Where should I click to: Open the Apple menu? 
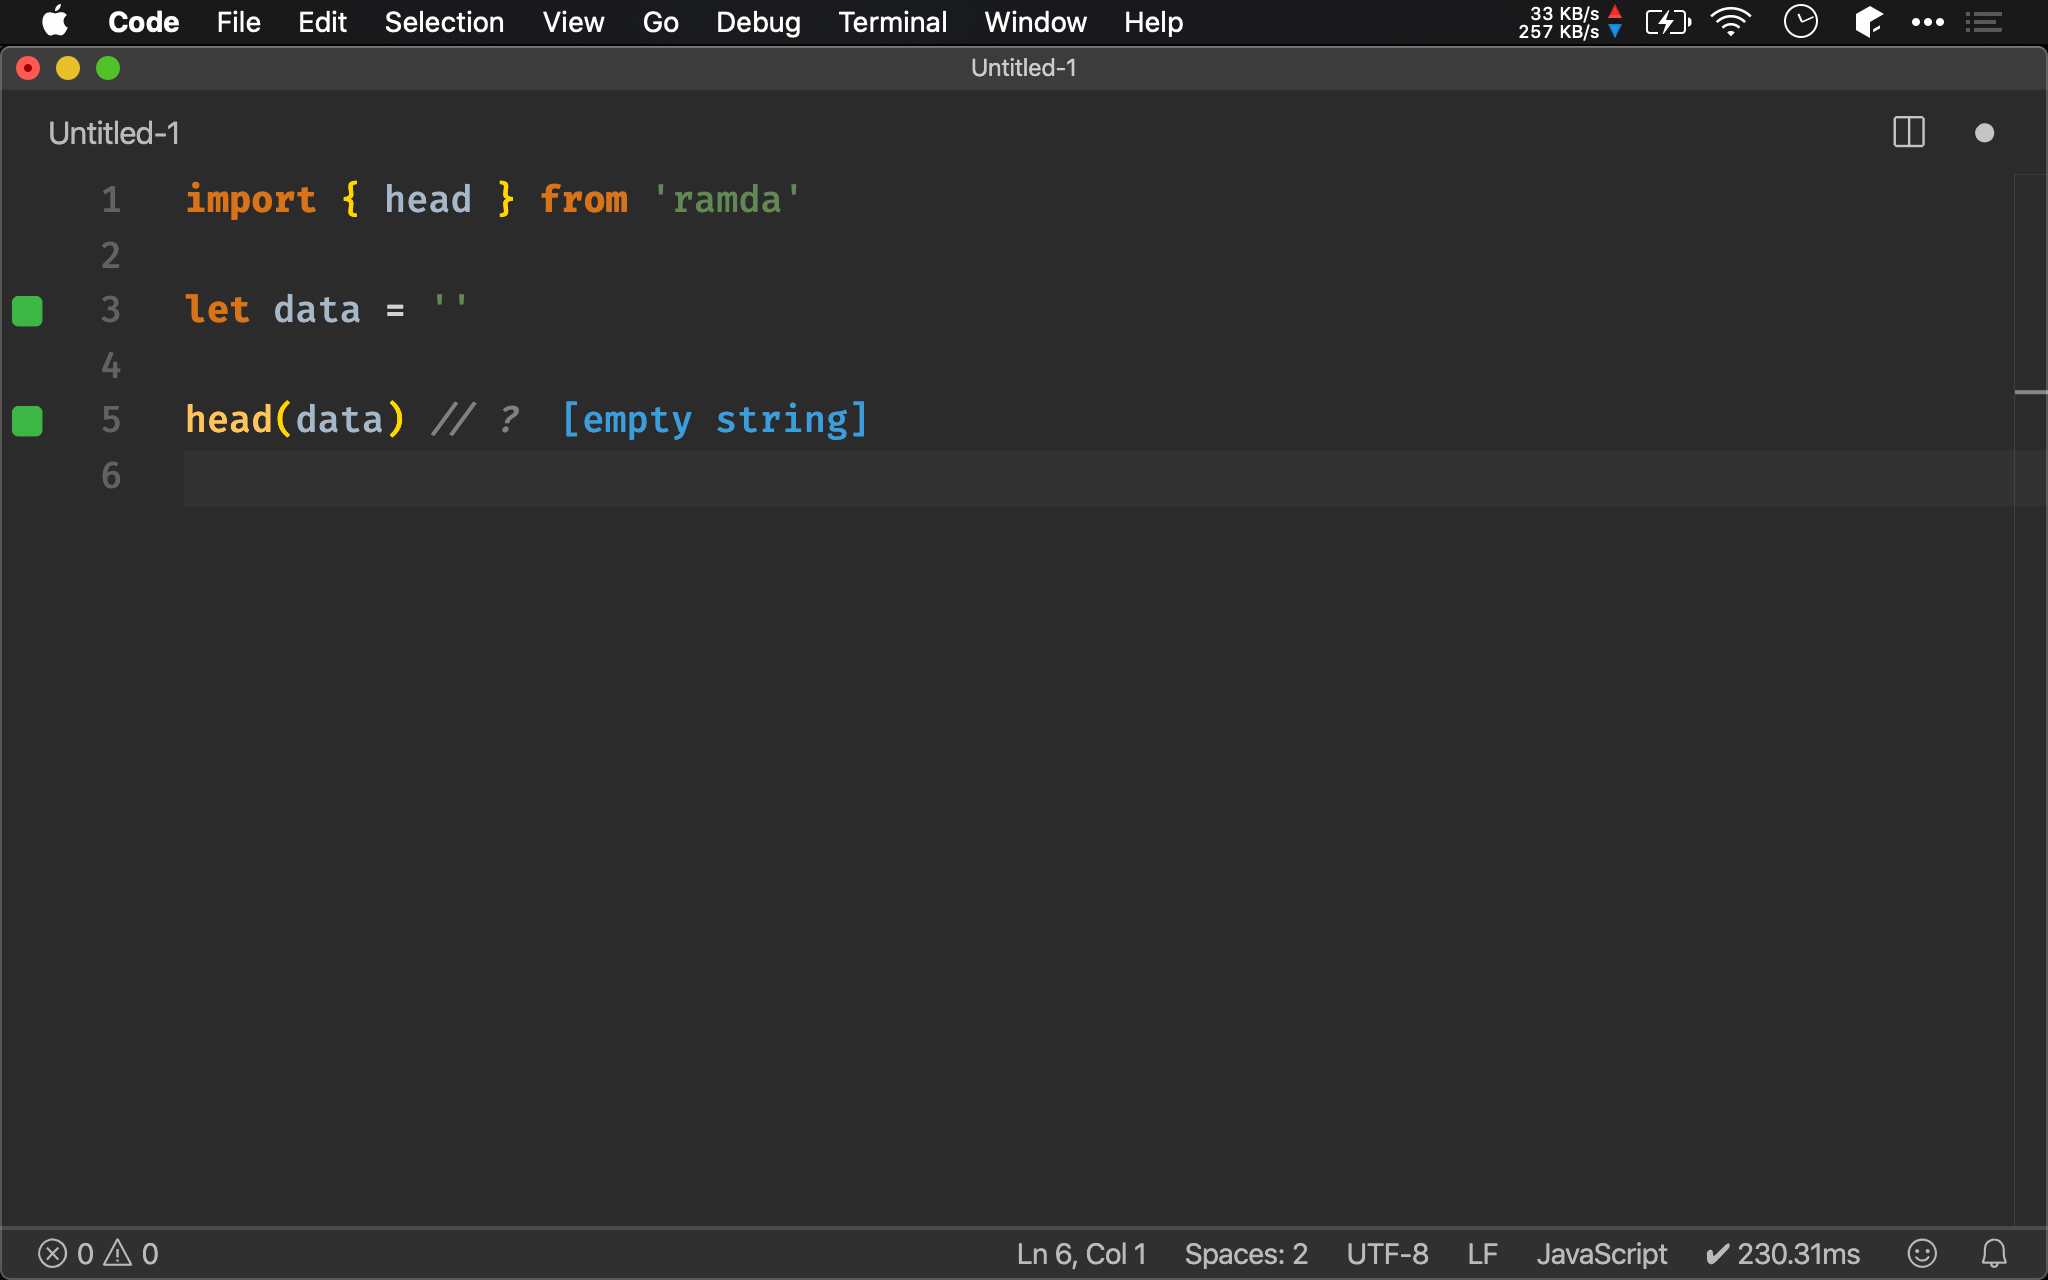(x=56, y=22)
